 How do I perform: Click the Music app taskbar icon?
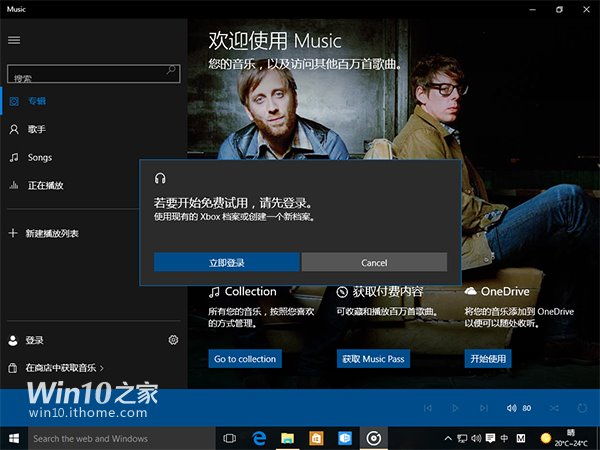[x=373, y=439]
